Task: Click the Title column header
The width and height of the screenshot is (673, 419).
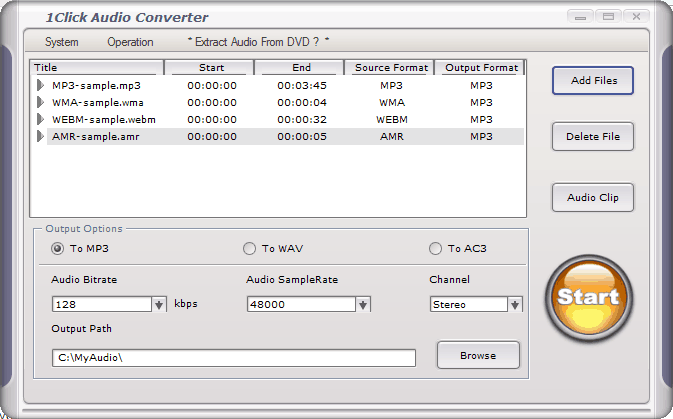Action: click(97, 68)
